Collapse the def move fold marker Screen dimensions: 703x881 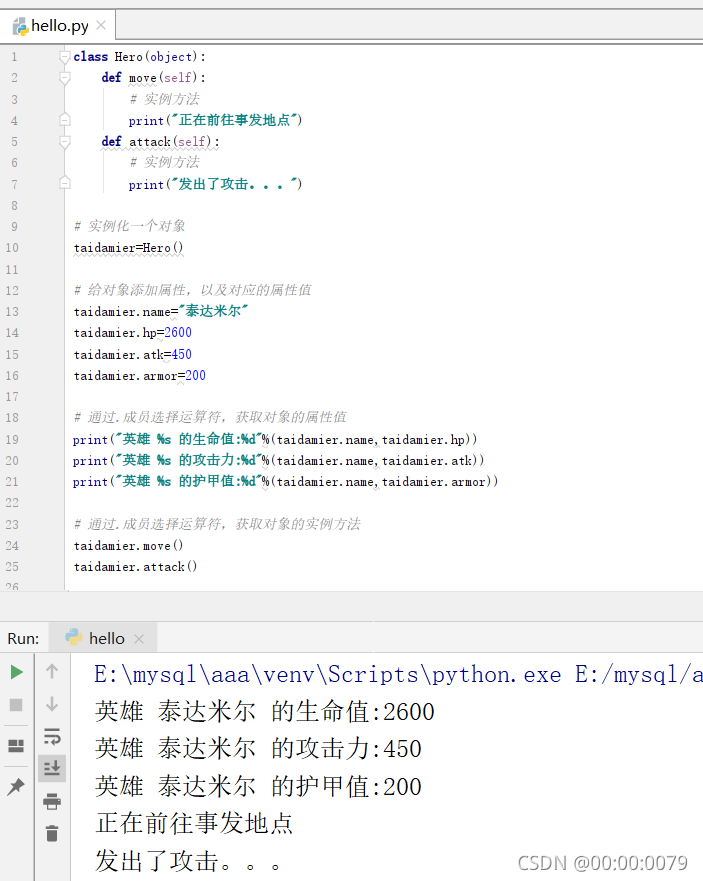click(x=65, y=78)
